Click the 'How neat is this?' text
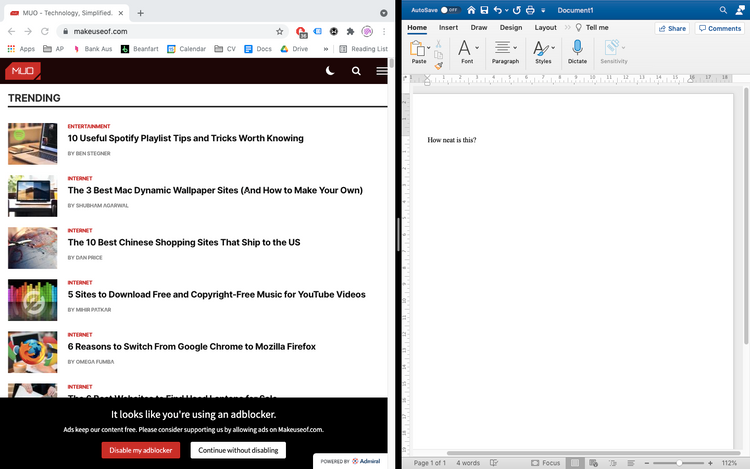The image size is (750, 469). [x=452, y=140]
